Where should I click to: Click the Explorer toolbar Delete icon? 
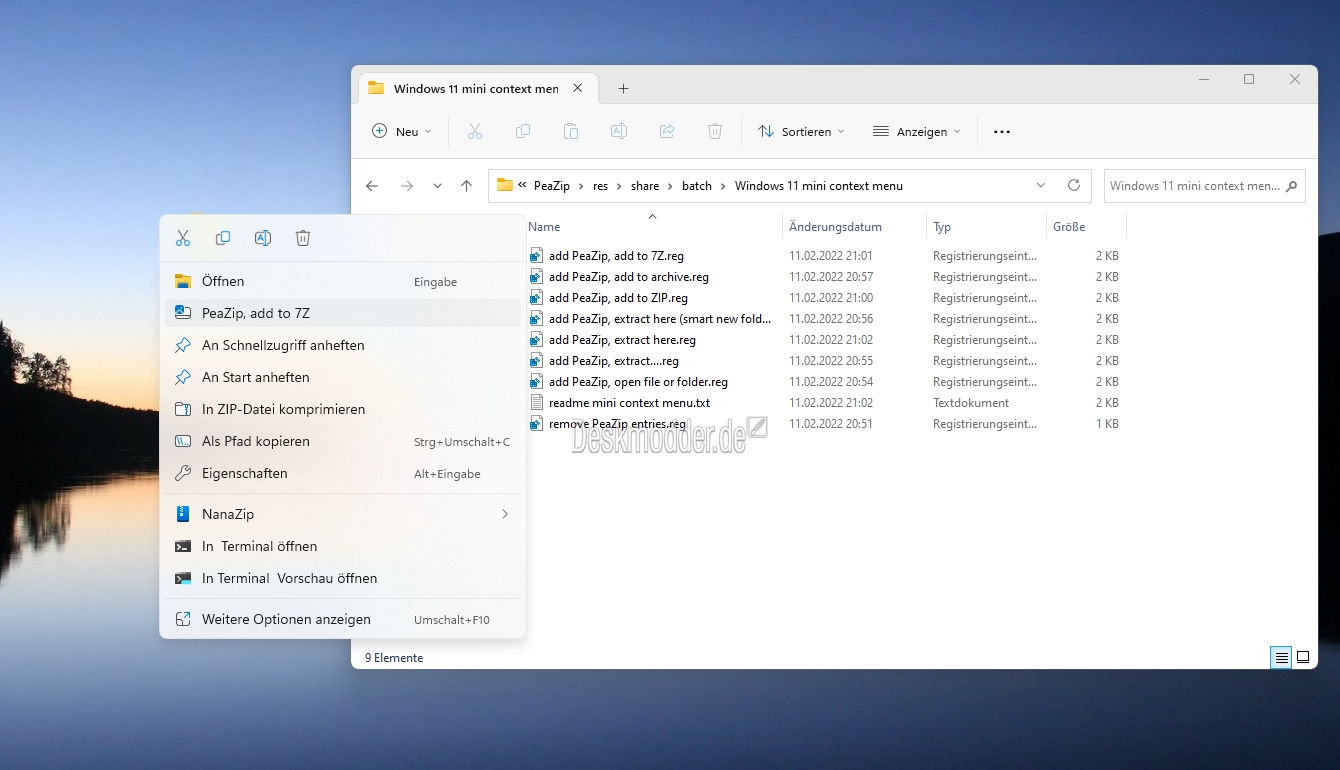tap(715, 131)
